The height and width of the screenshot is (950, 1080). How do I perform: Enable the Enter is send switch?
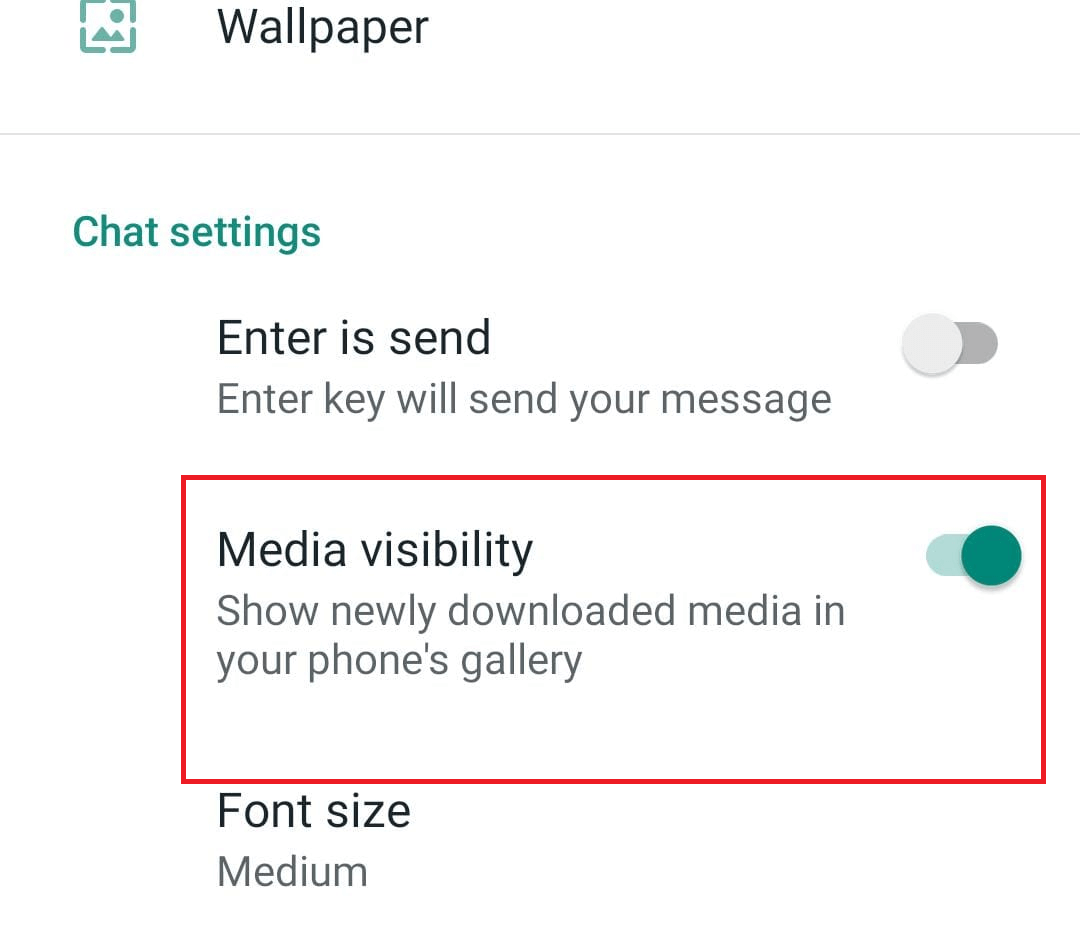[x=950, y=343]
